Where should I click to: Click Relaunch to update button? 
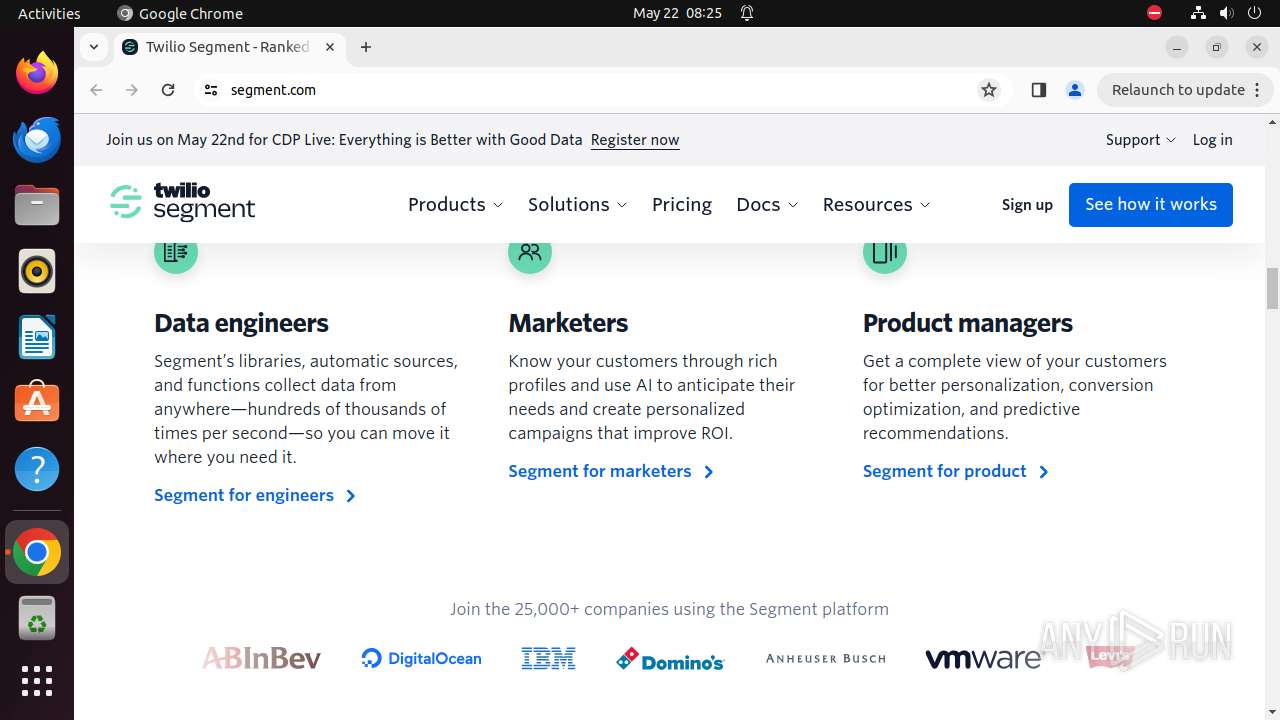pos(1185,90)
